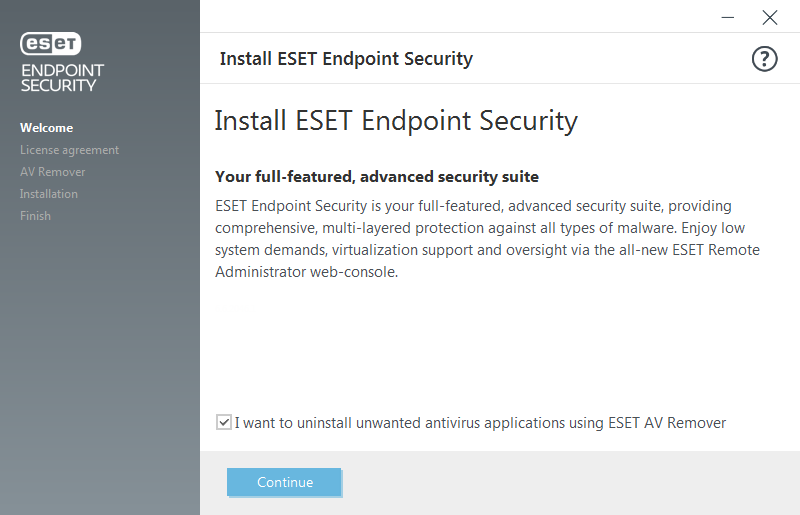Select the AV Remover sidebar step
The image size is (800, 515).
53,172
